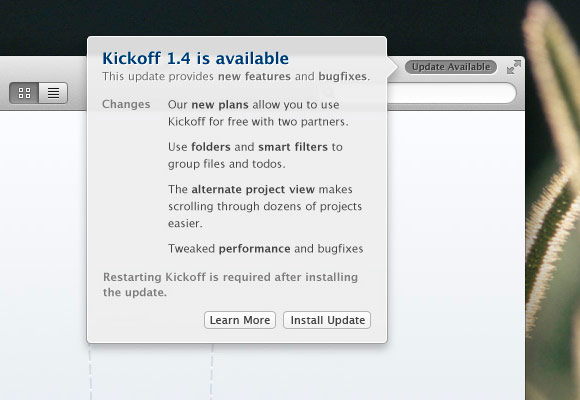This screenshot has height=400, width=580.
Task: Click the 'Kickoff 1.4 is available' heading
Action: tap(195, 58)
